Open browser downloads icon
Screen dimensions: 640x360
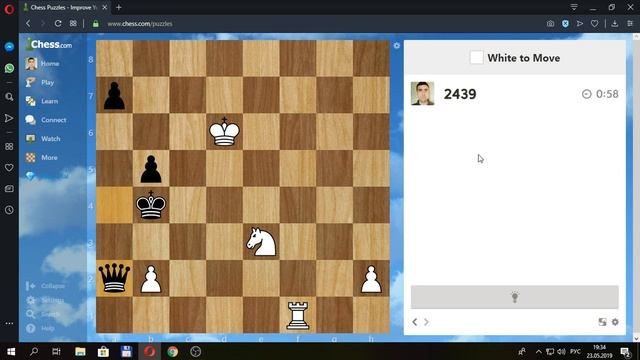(x=615, y=24)
